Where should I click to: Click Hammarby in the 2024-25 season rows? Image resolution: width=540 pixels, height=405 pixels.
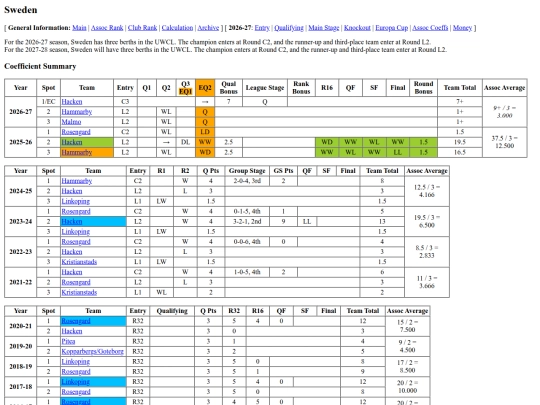(x=76, y=181)
